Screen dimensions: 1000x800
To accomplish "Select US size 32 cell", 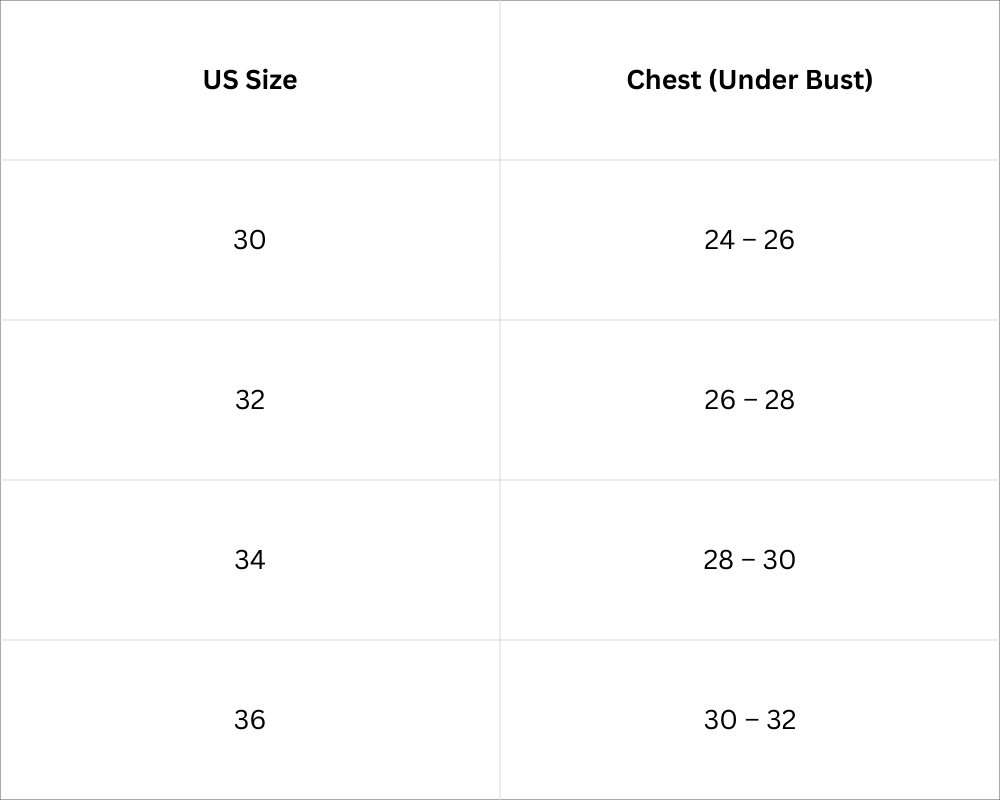I will [250, 400].
